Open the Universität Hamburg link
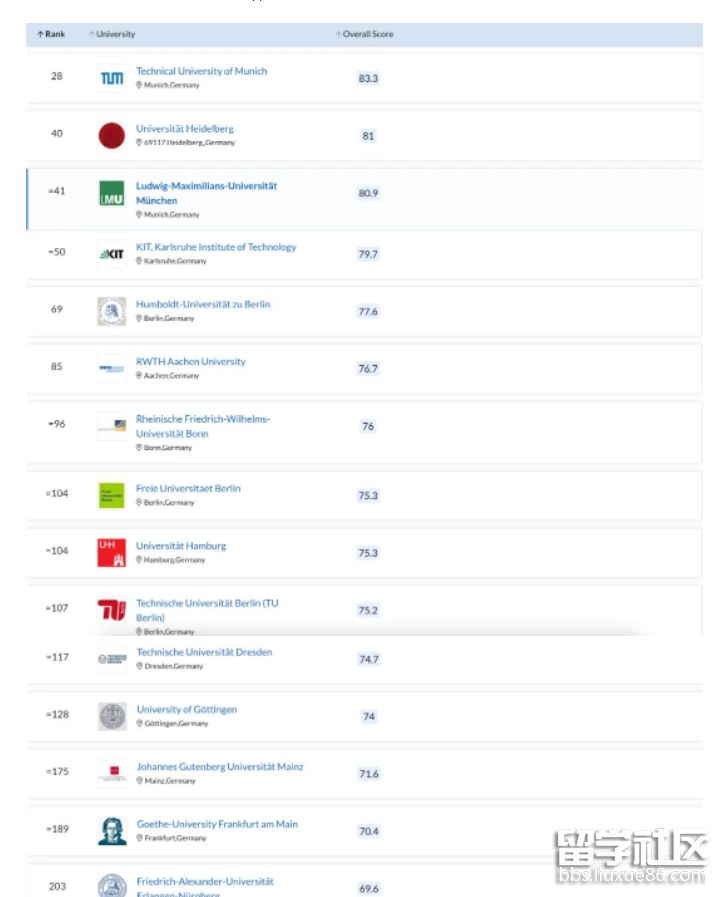Viewport: 722px width, 897px height. point(181,546)
